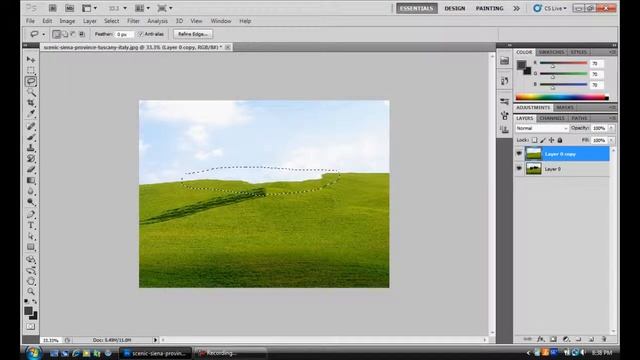Screen dimensions: 640x360
Task: Select the Horizontal Type tool
Action: tap(31, 225)
